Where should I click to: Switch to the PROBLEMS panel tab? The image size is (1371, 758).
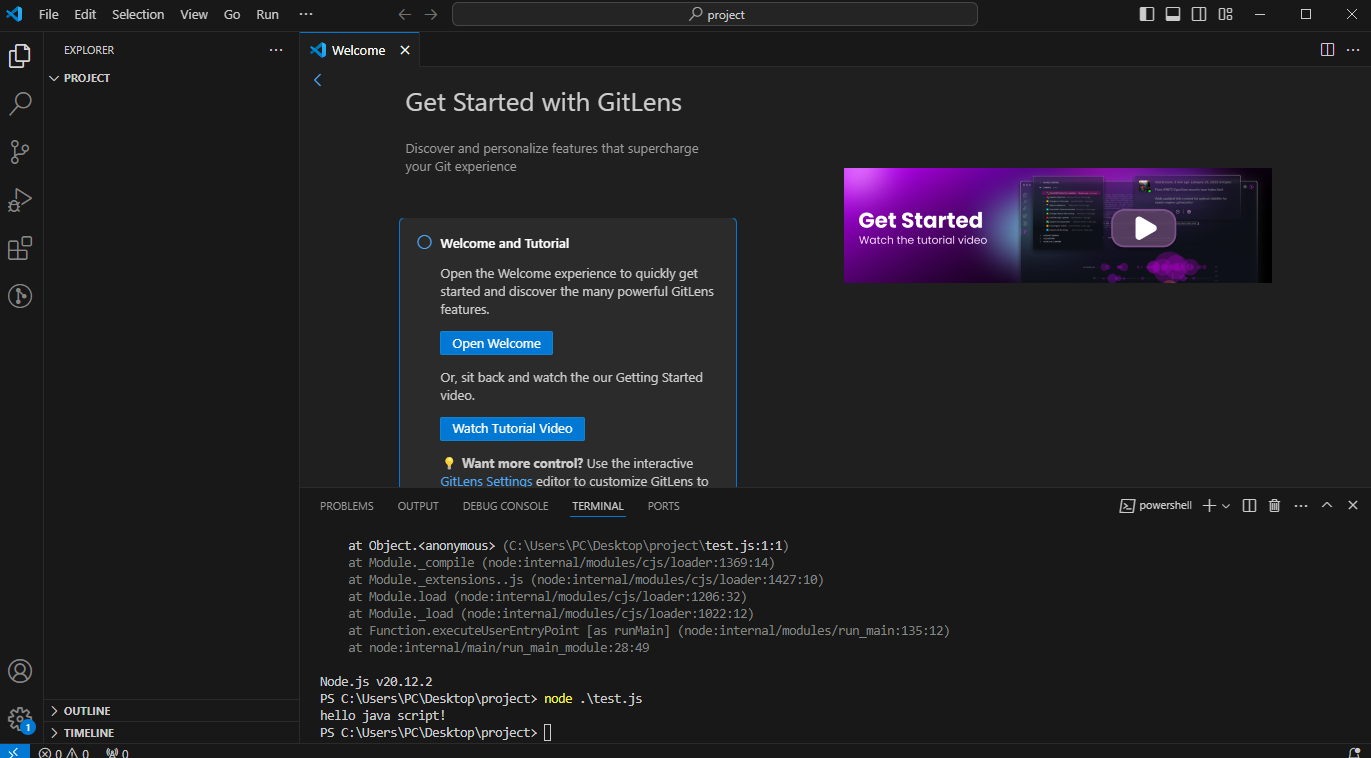click(x=347, y=506)
